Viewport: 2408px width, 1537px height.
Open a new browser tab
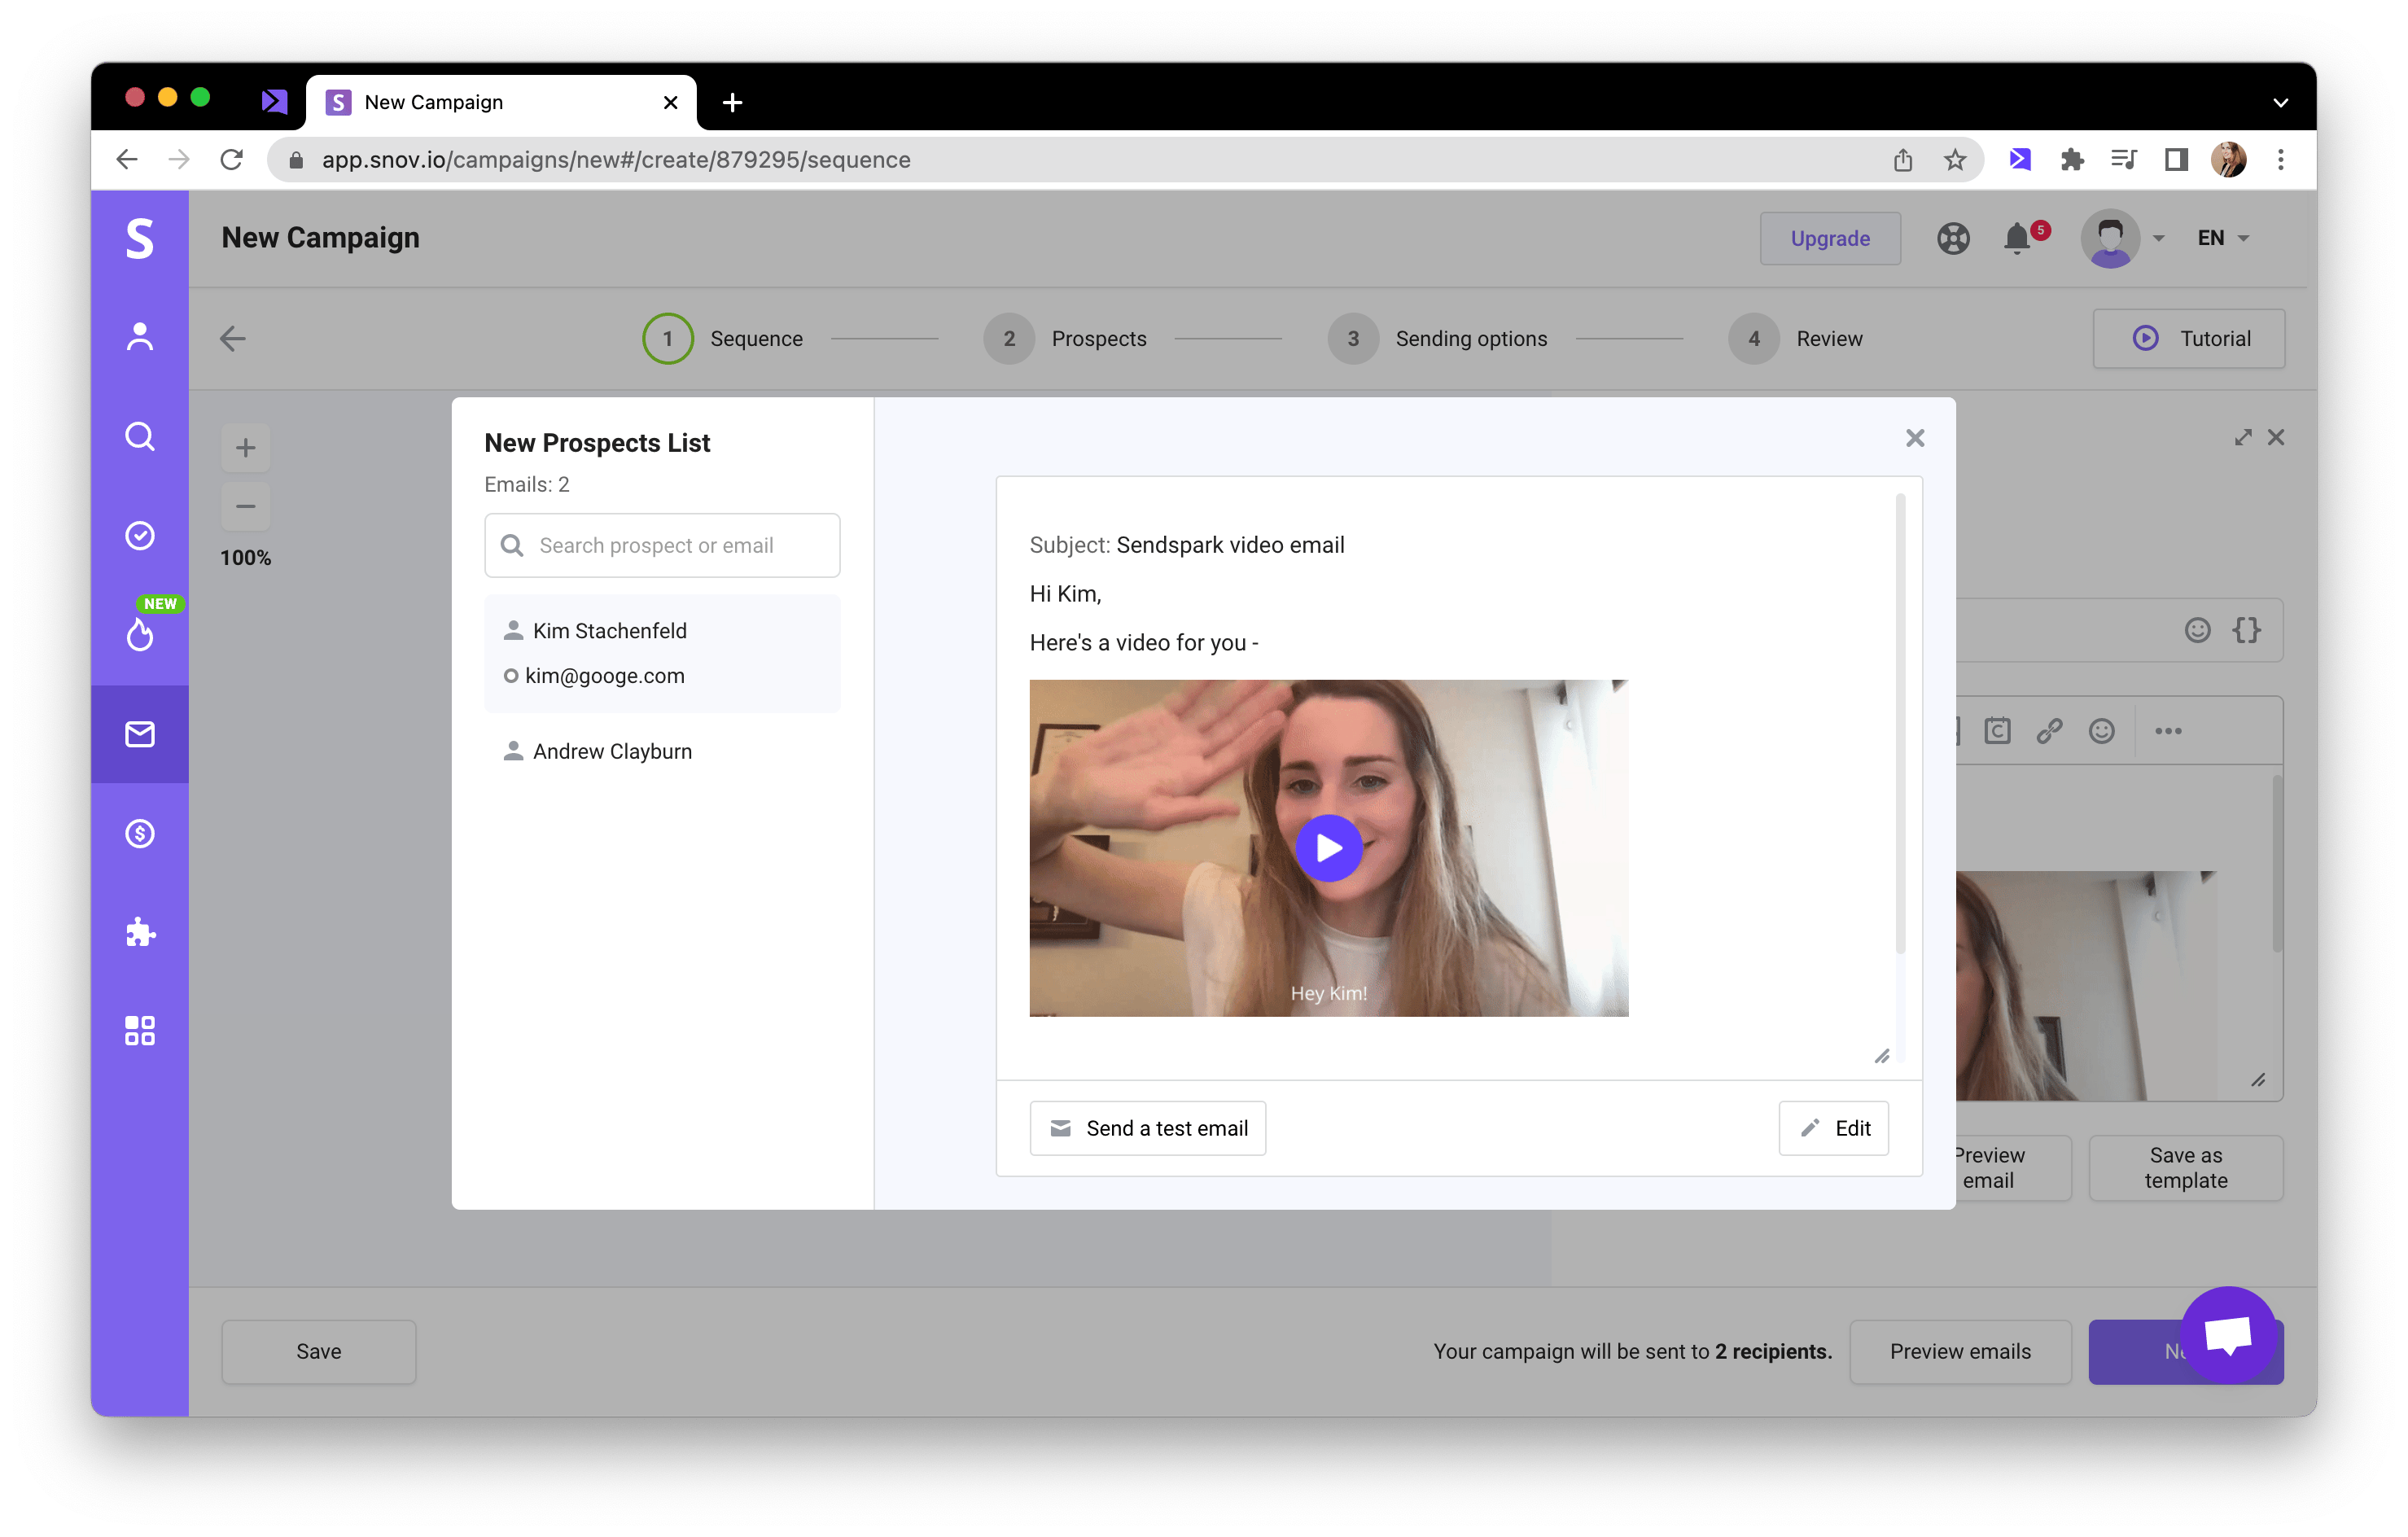(x=732, y=102)
